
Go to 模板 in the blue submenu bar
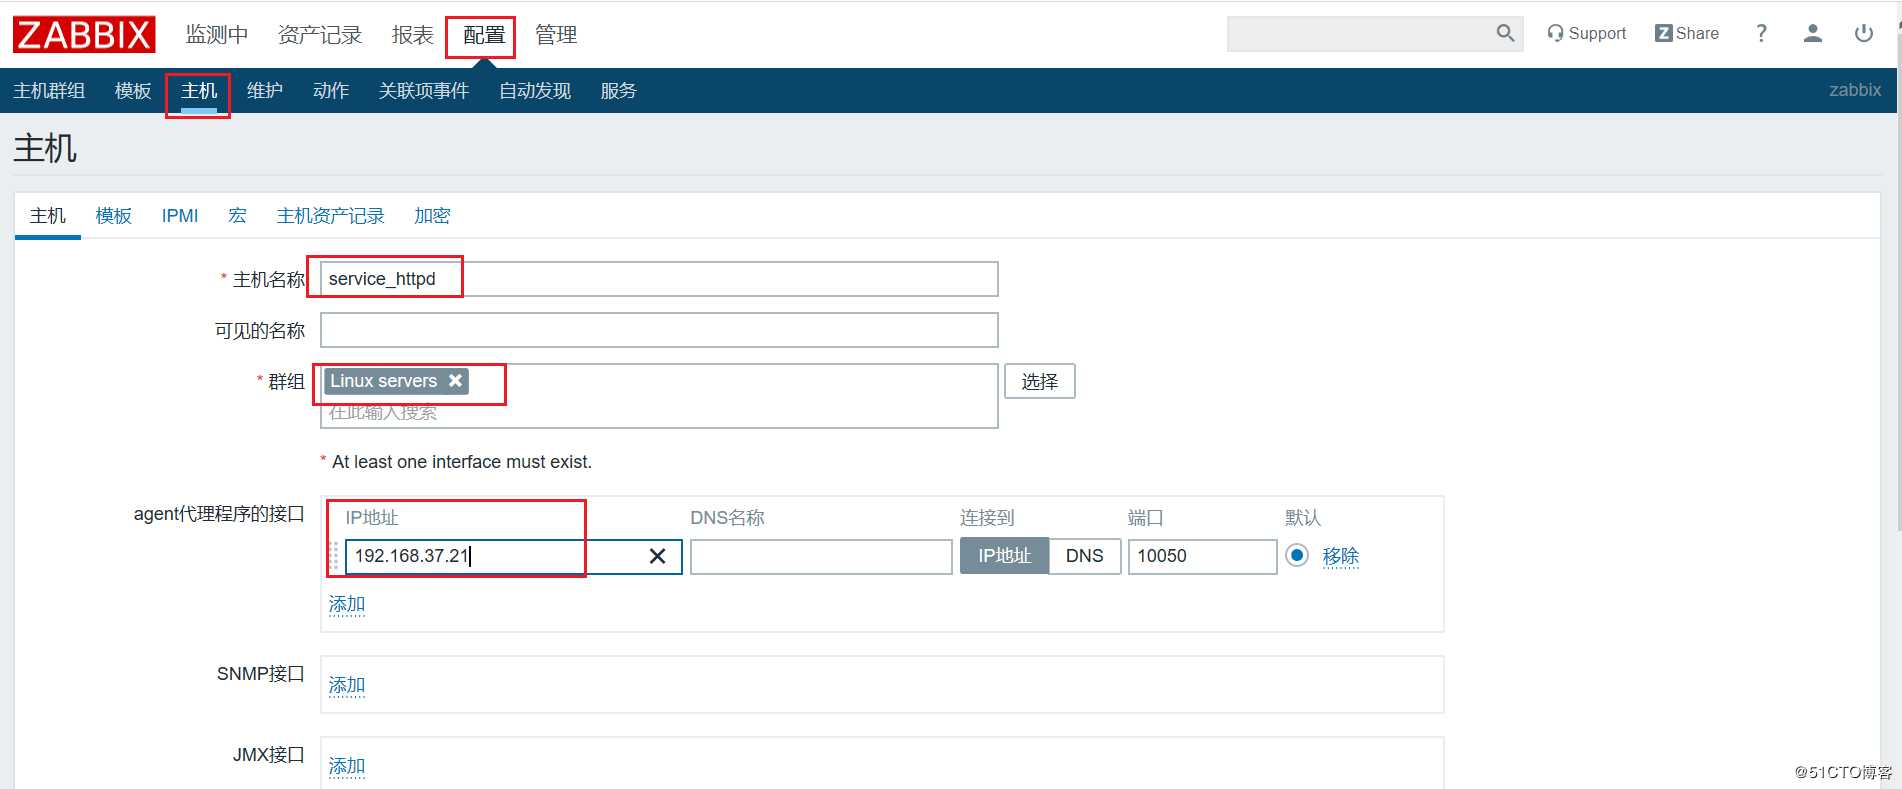[x=133, y=91]
